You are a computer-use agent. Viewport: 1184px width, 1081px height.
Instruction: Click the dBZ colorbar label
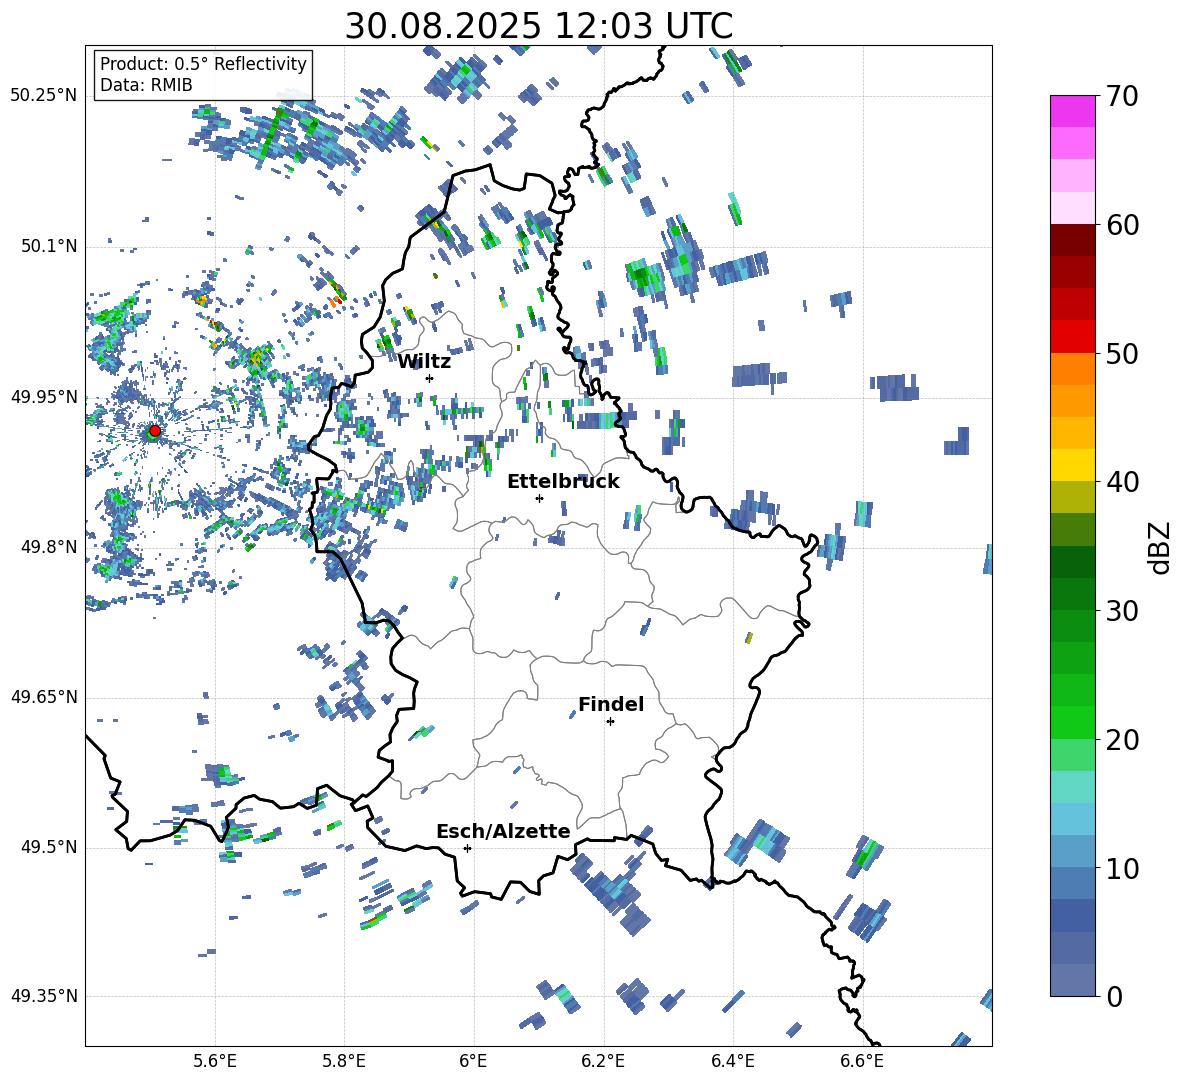point(1161,547)
